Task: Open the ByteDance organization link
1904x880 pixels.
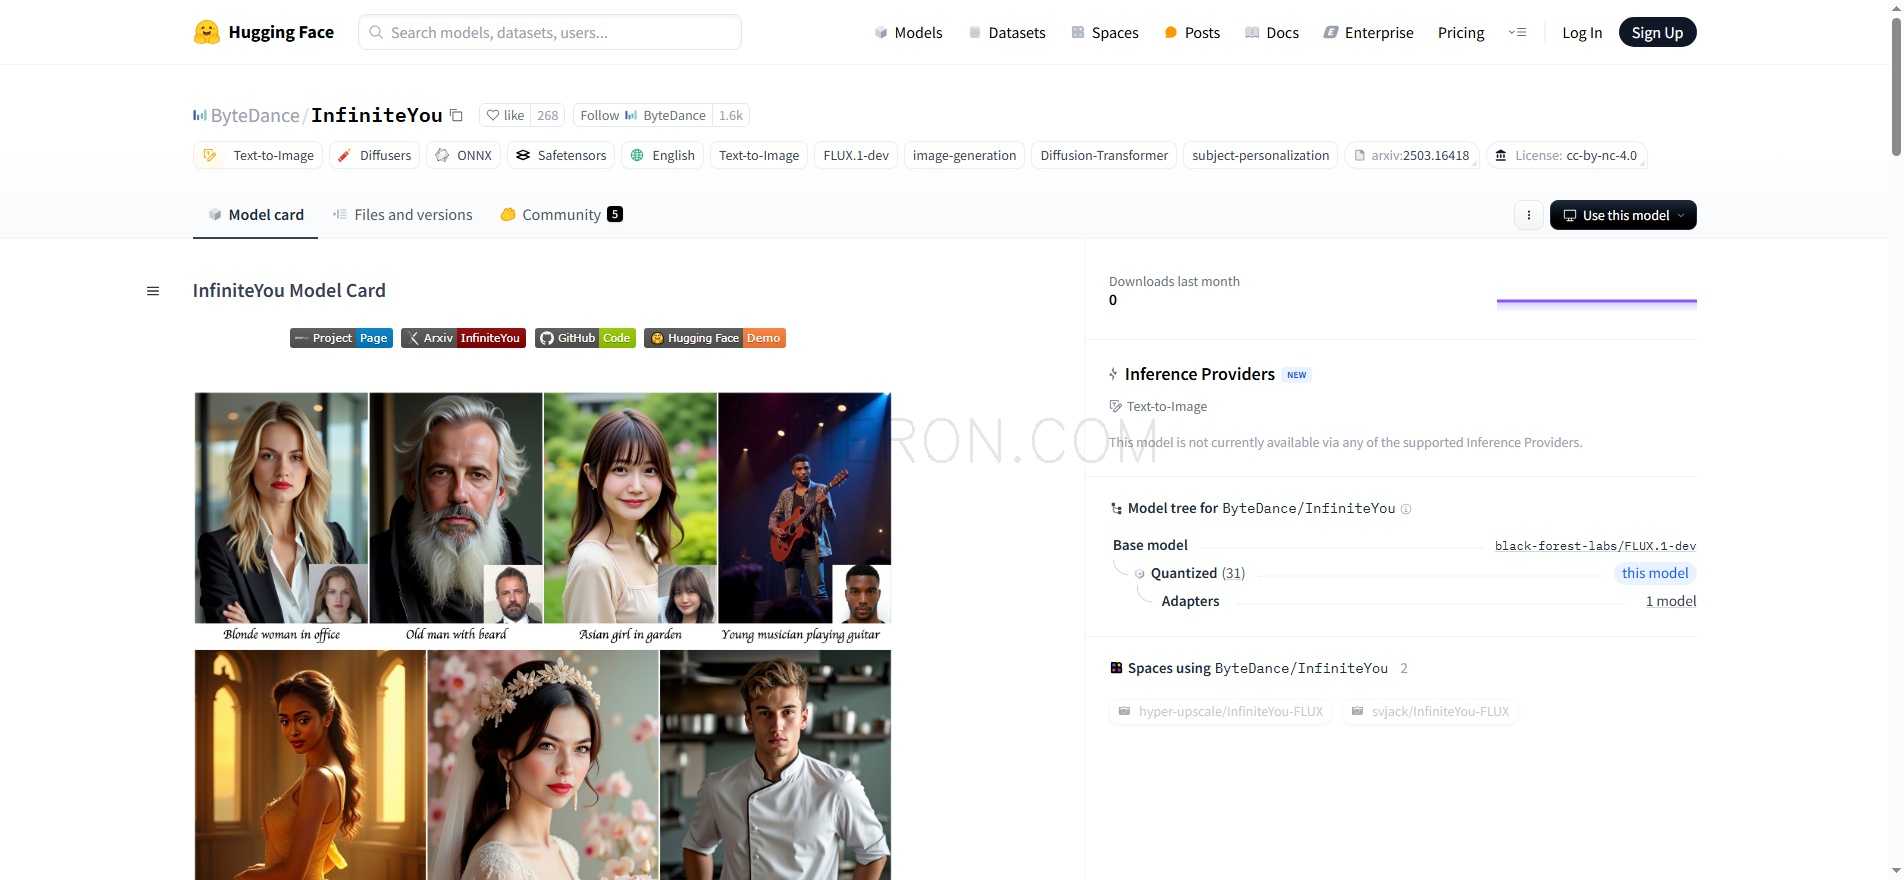Action: point(255,115)
